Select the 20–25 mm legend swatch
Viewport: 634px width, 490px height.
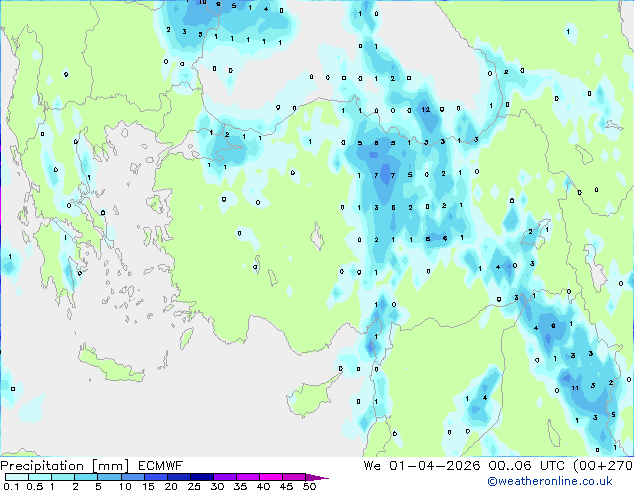[179, 477]
